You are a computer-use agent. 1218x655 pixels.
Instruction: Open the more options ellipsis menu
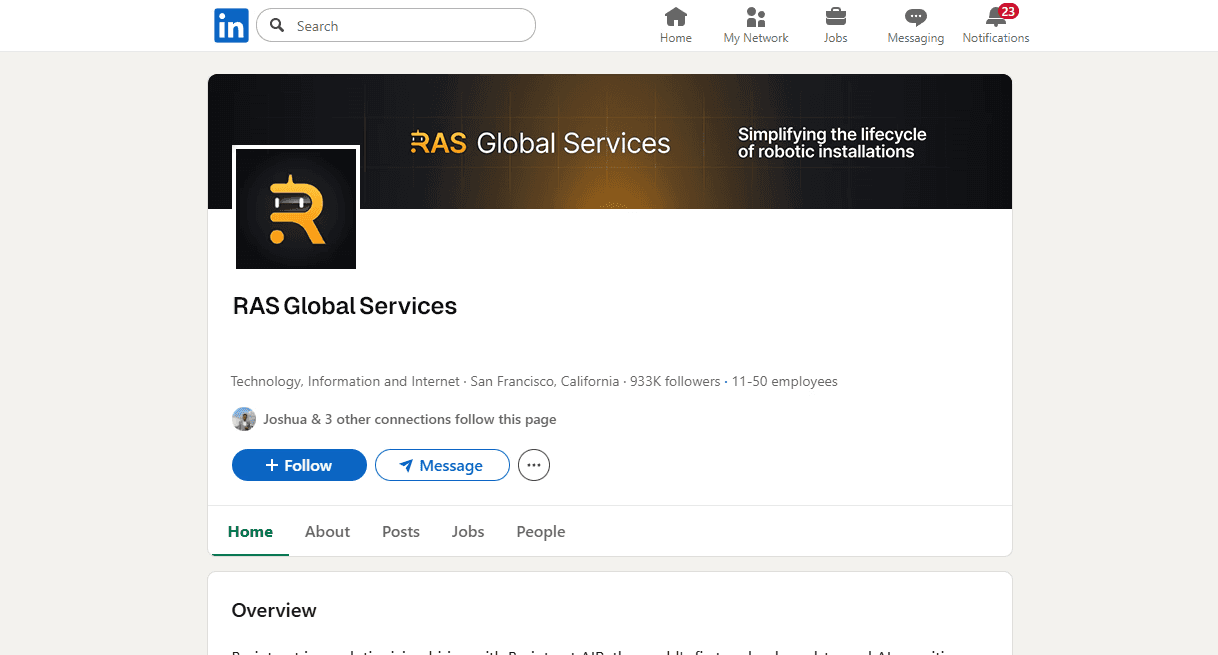(534, 465)
